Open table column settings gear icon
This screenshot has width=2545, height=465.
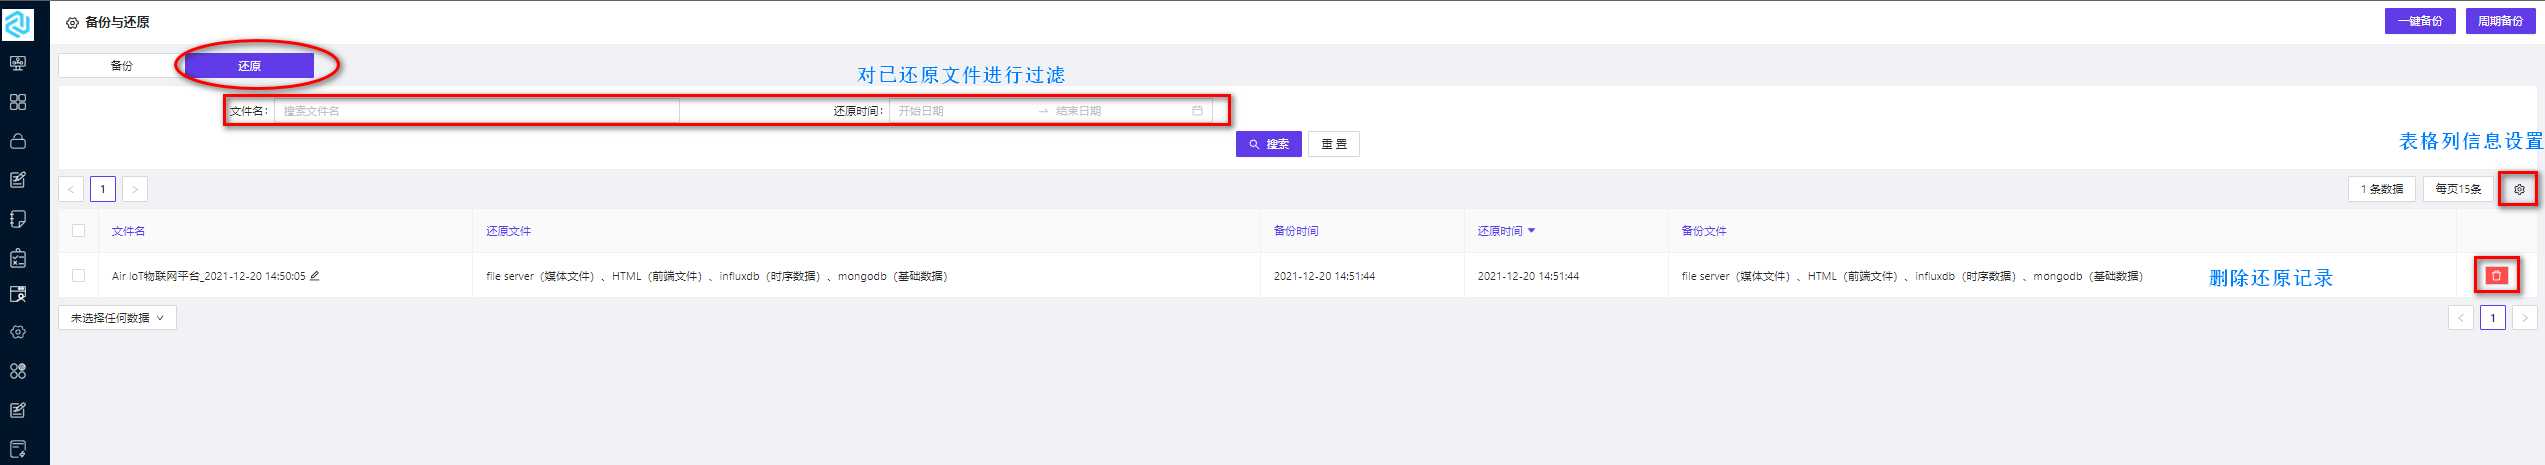[2519, 189]
